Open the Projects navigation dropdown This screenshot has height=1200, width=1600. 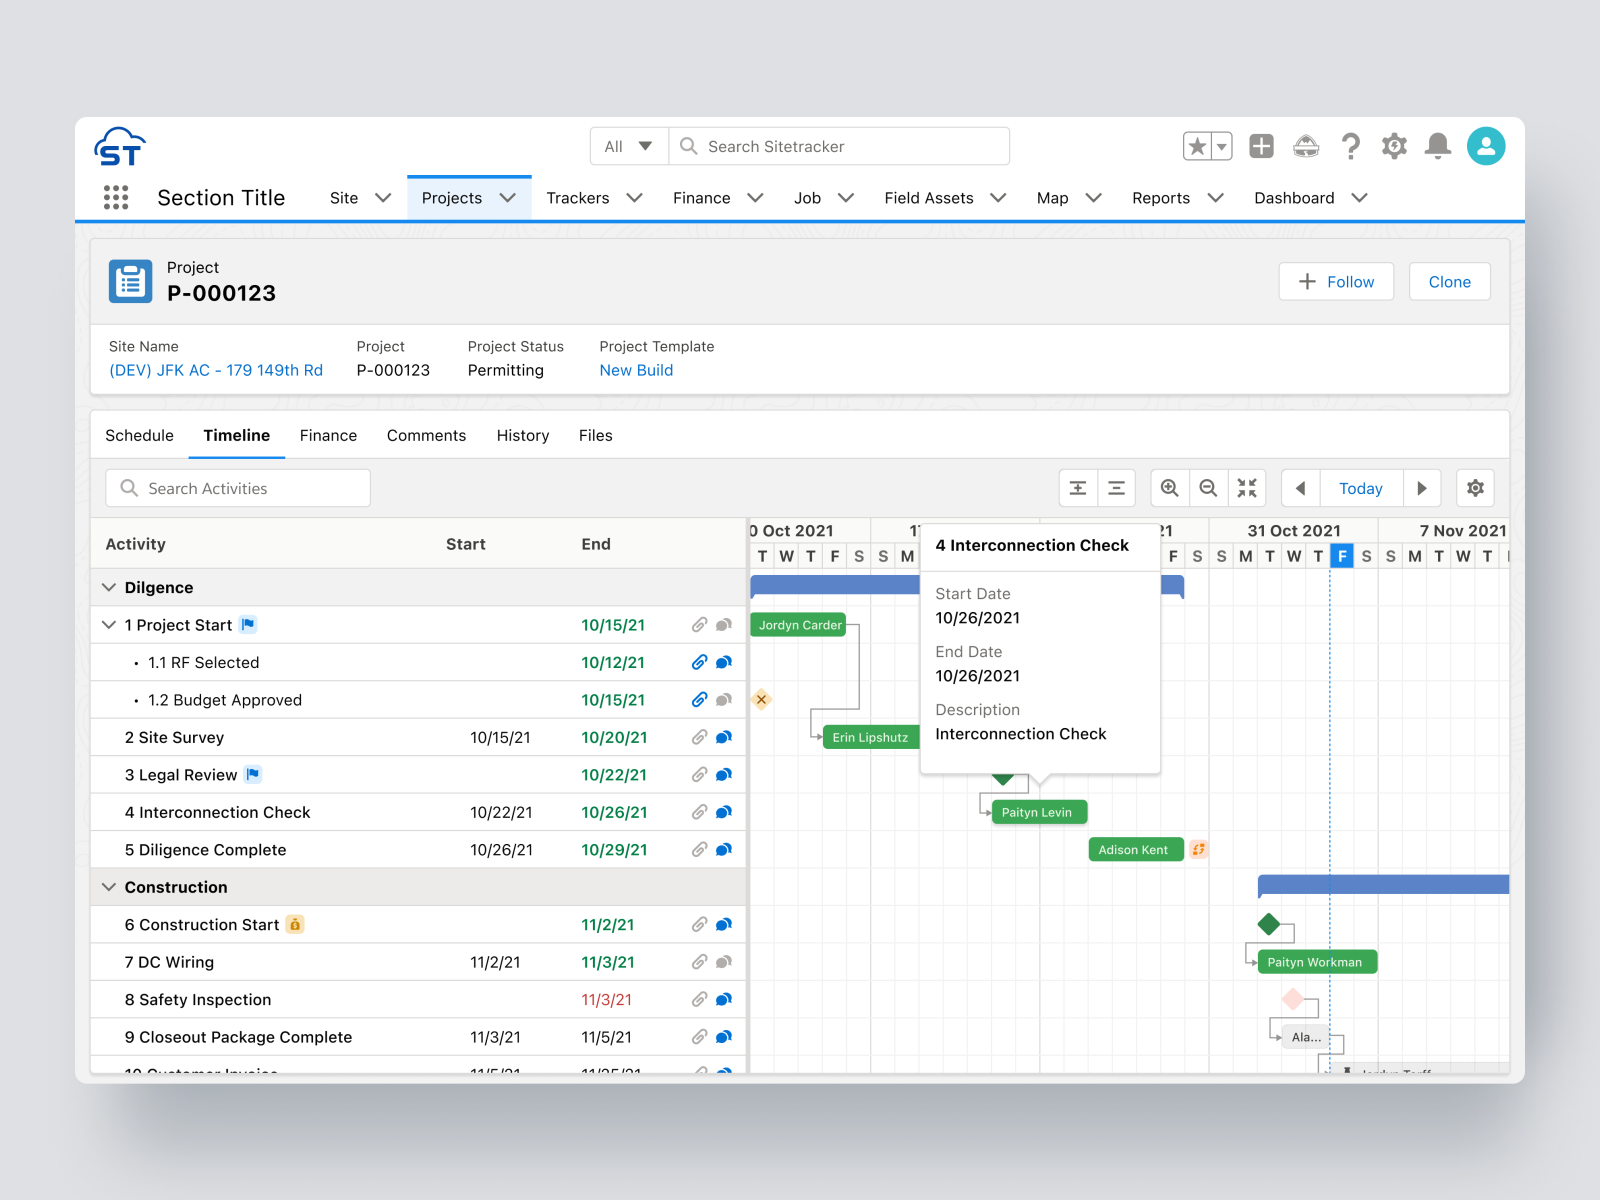tap(509, 197)
